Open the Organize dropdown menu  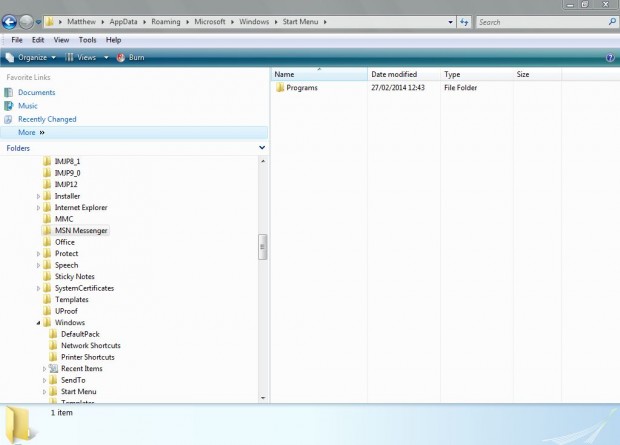point(31,58)
